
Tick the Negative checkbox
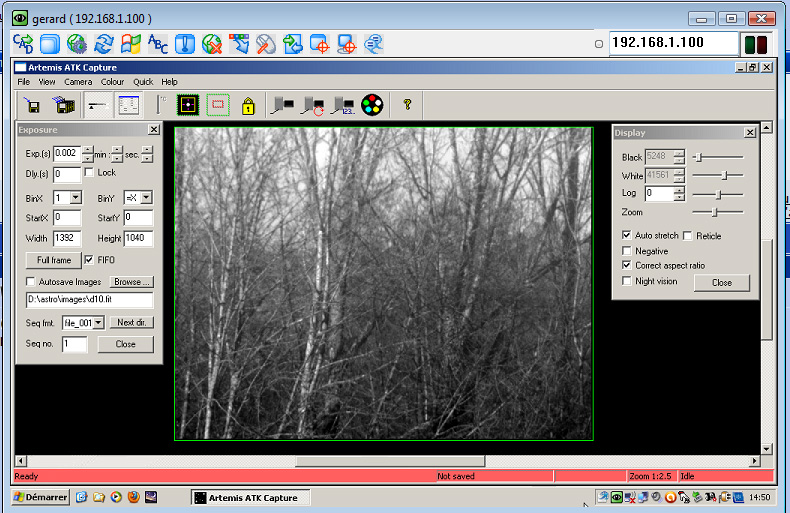(x=627, y=250)
